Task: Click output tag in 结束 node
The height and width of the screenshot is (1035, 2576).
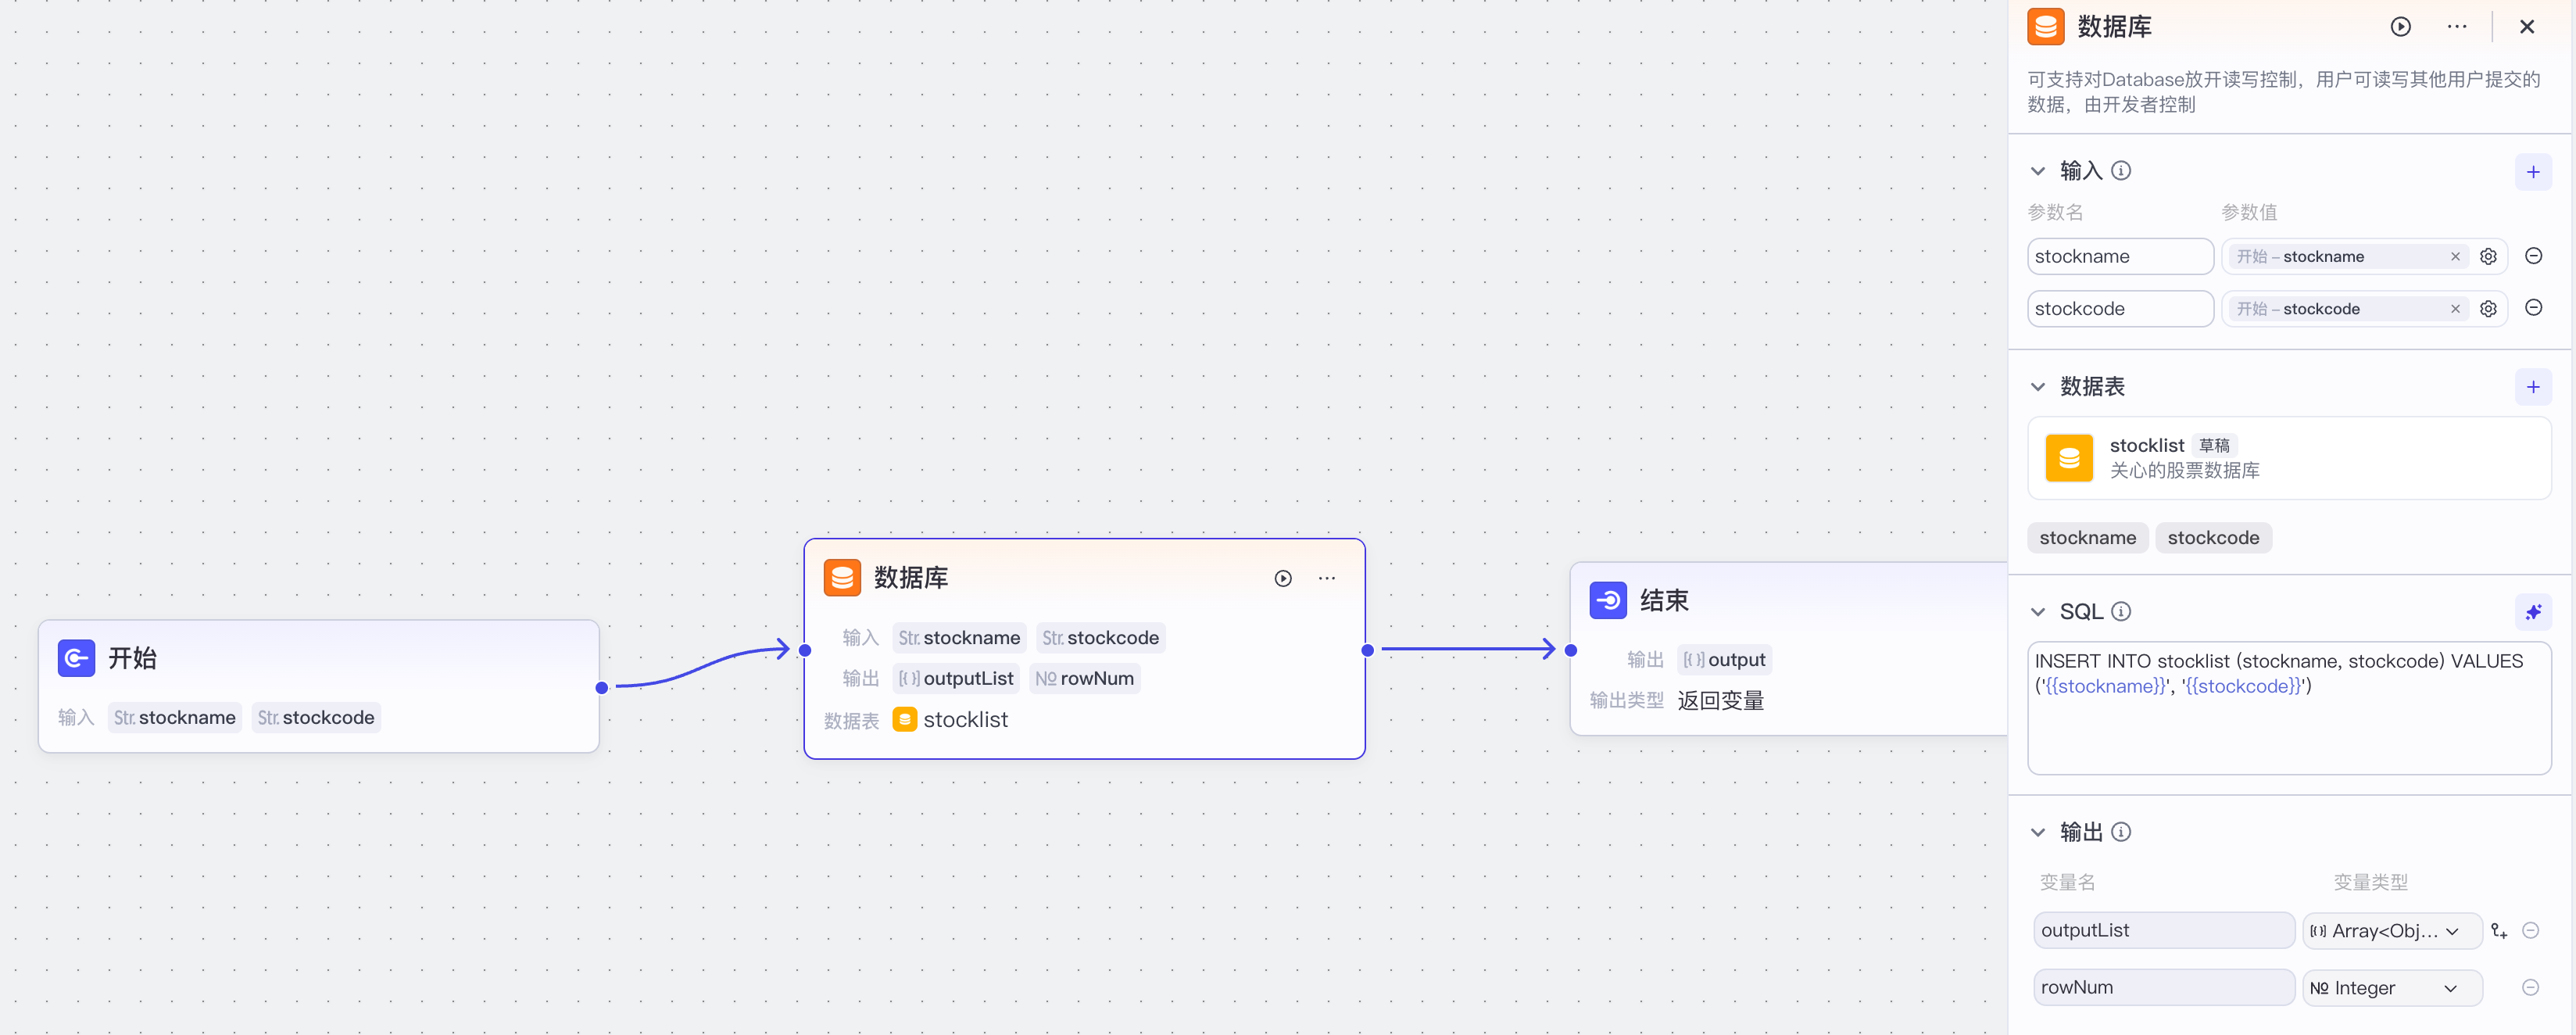Action: (x=1724, y=660)
